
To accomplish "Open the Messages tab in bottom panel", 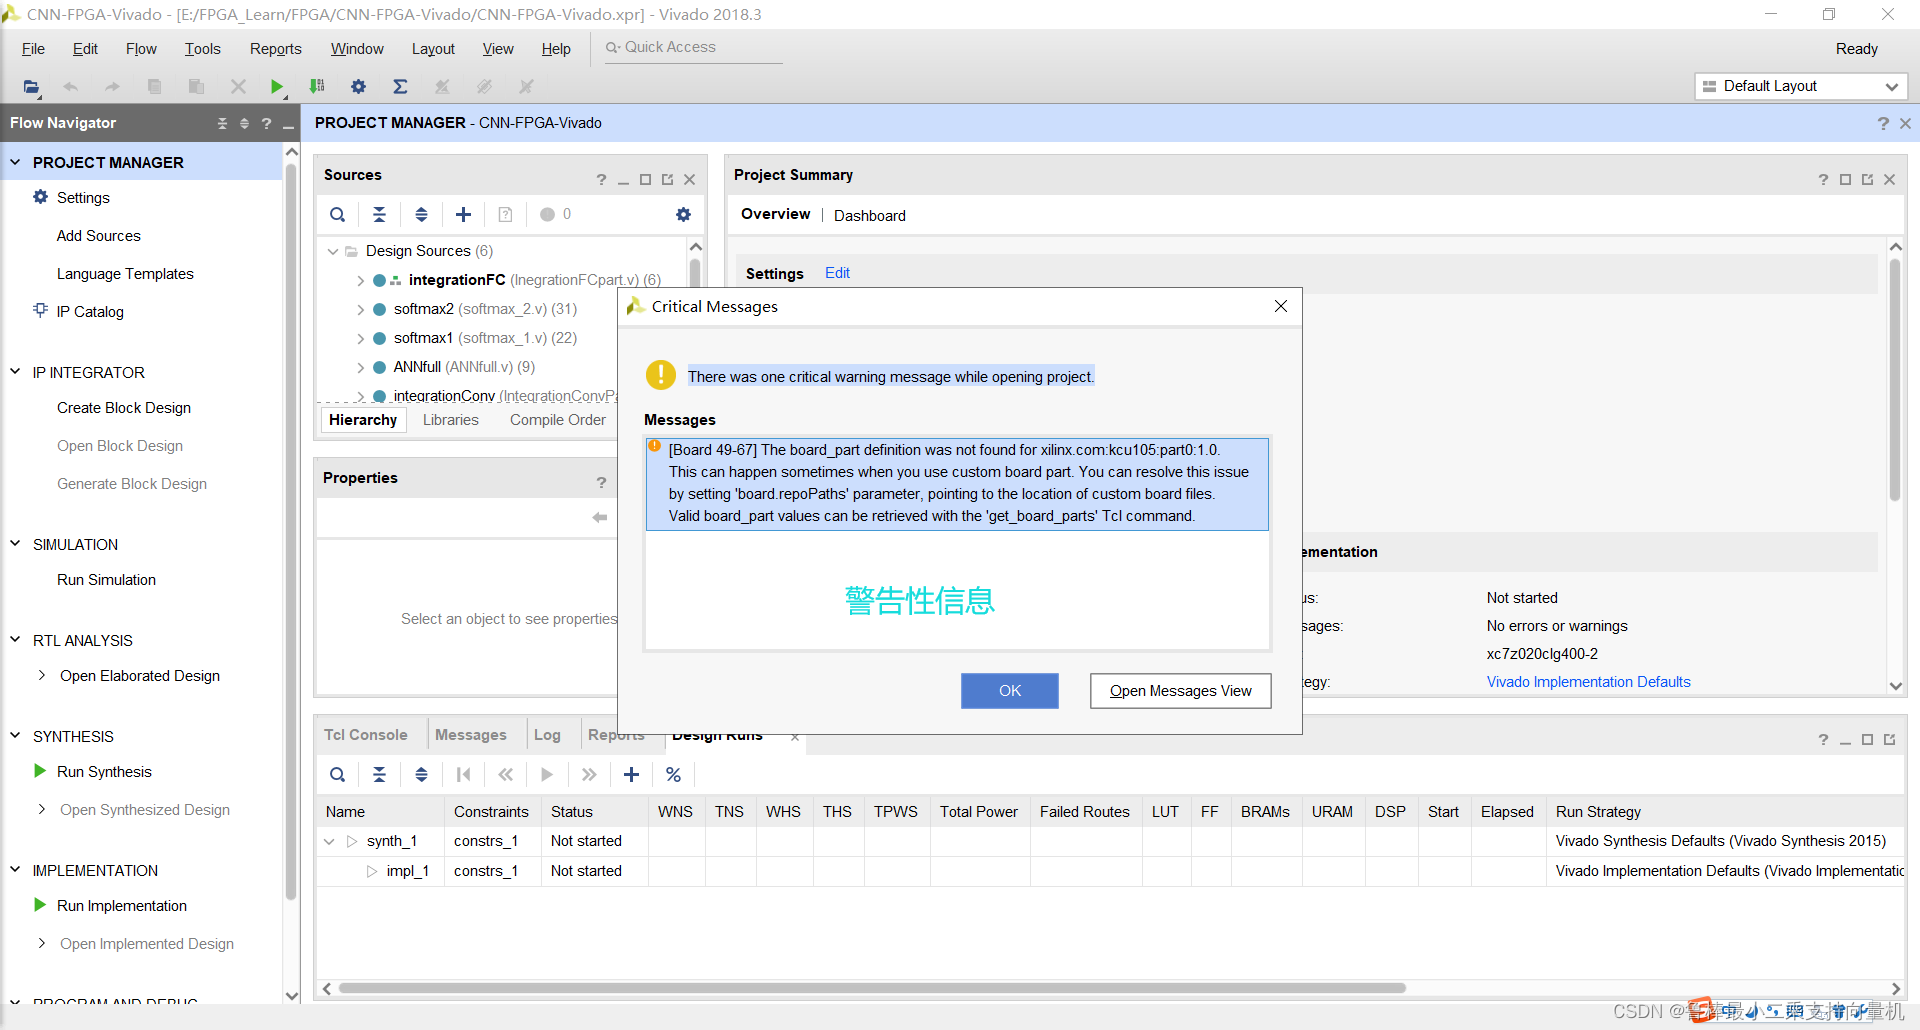I will coord(471,735).
